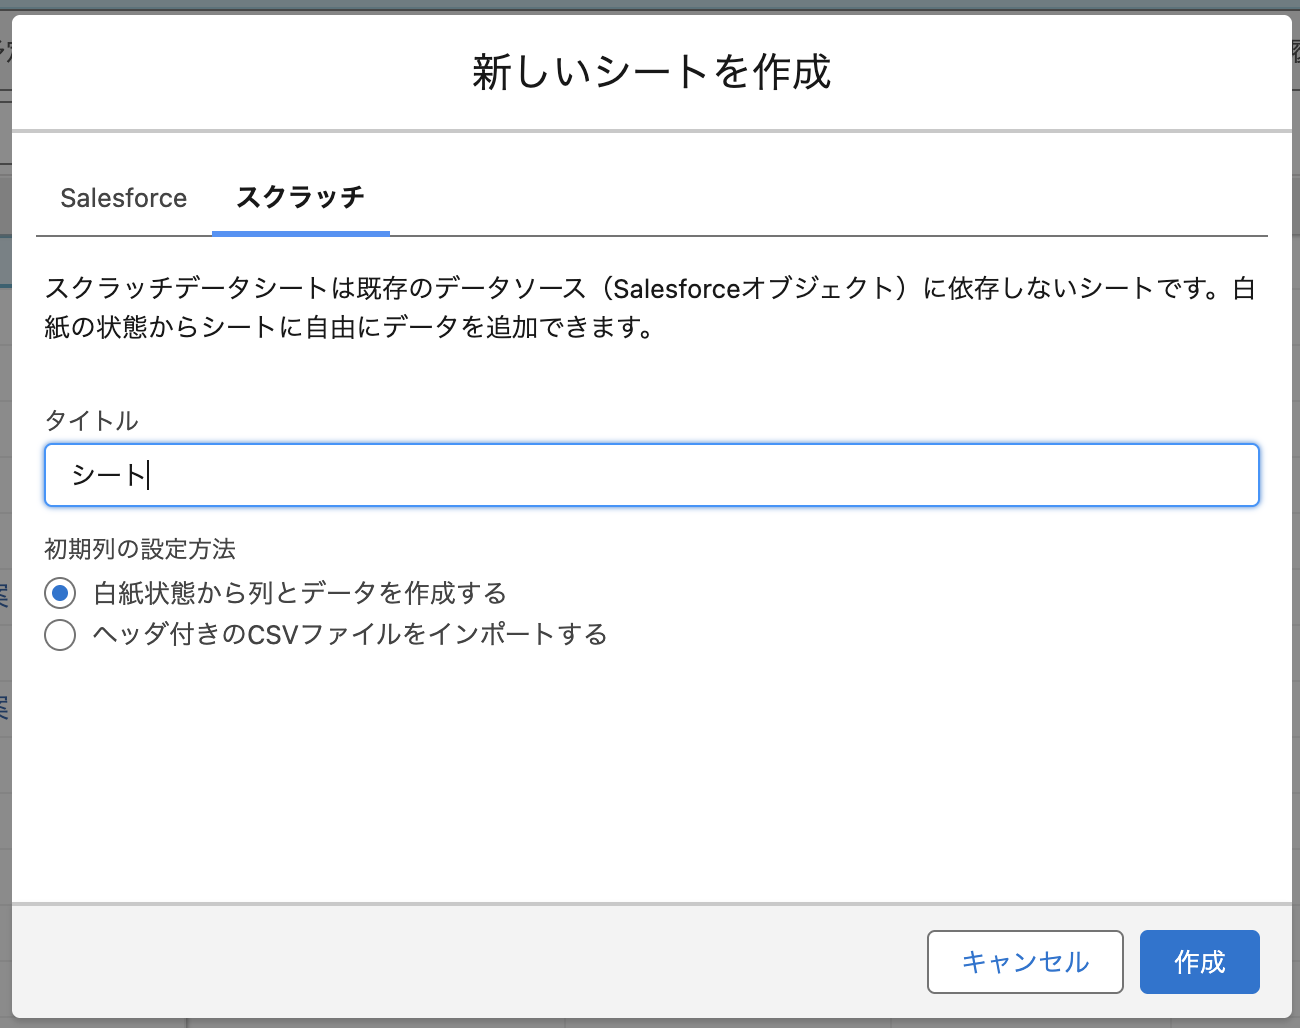Choose the ヘッダ付きのCSVファイルをインポートする radio button
Screen dimensions: 1300x1028
pos(60,635)
